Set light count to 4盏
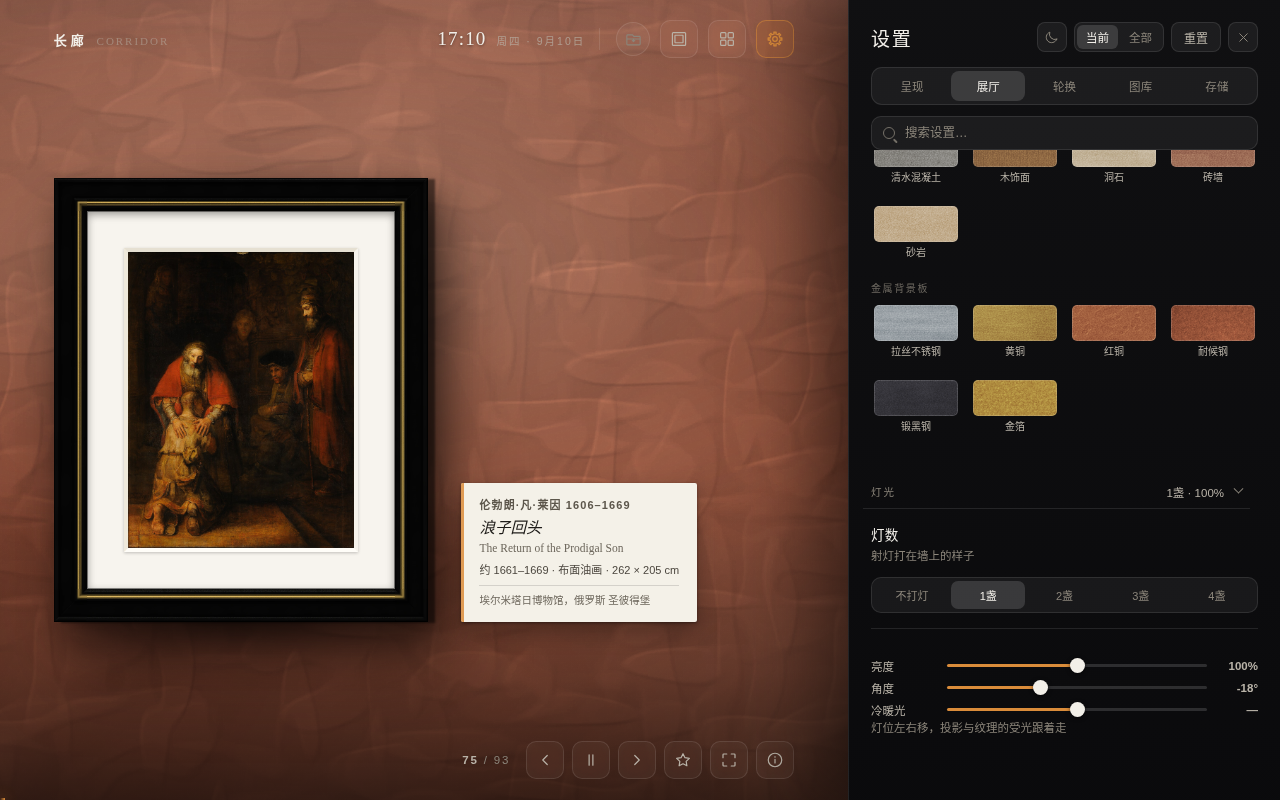The image size is (1280, 800). (x=1216, y=595)
